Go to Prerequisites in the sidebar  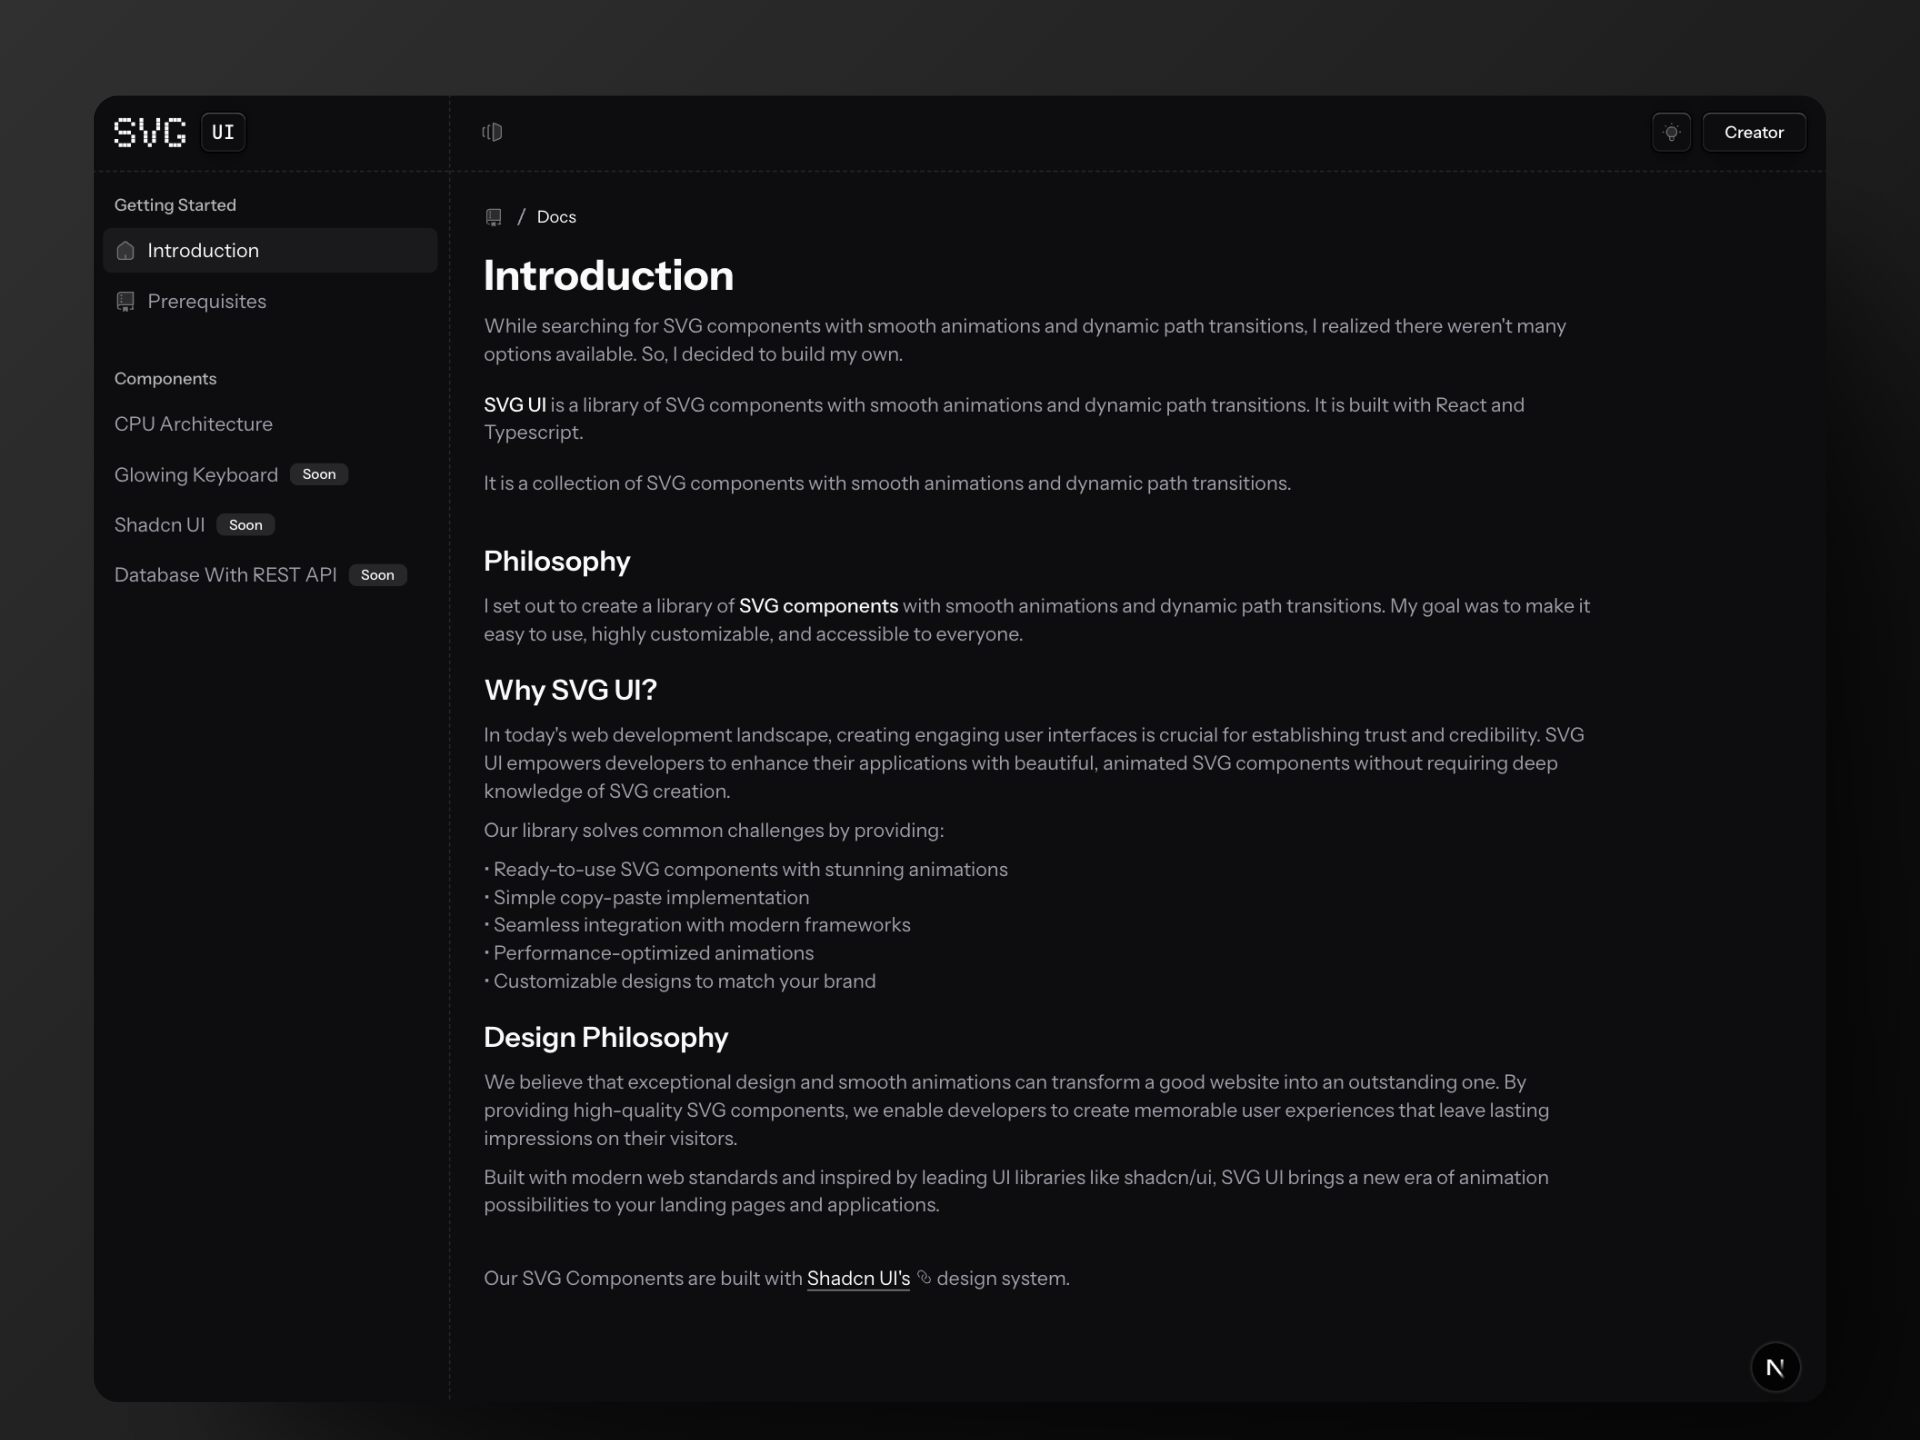[x=207, y=302]
